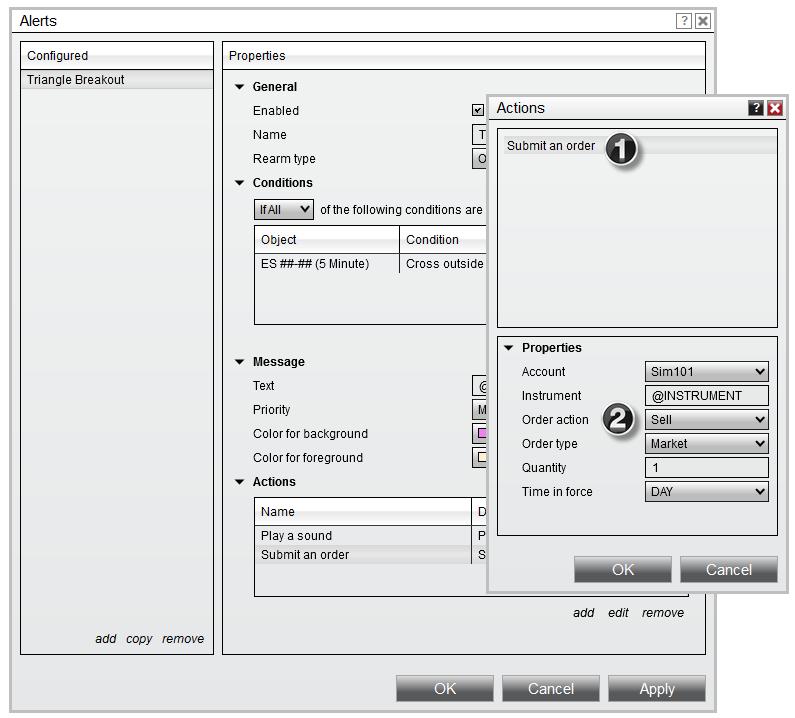
Task: Collapse the Properties section in Actions dialog
Action: click(x=508, y=348)
